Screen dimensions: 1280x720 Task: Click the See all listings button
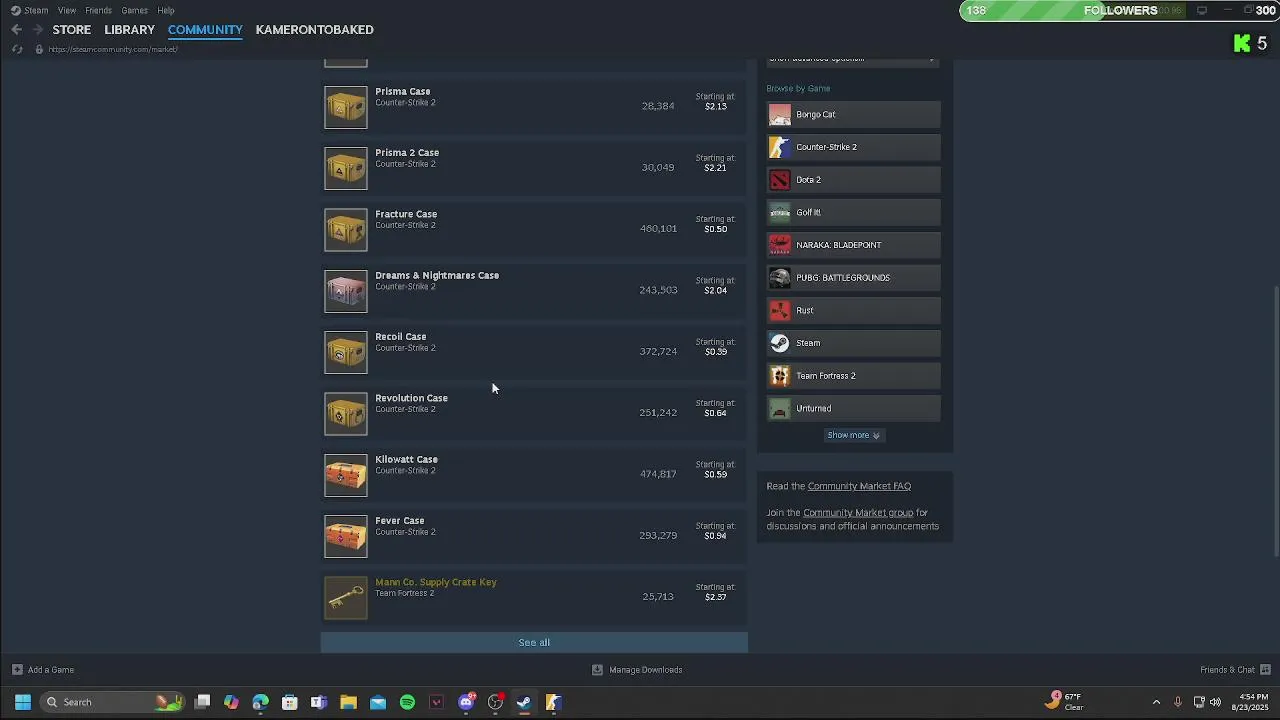point(534,642)
